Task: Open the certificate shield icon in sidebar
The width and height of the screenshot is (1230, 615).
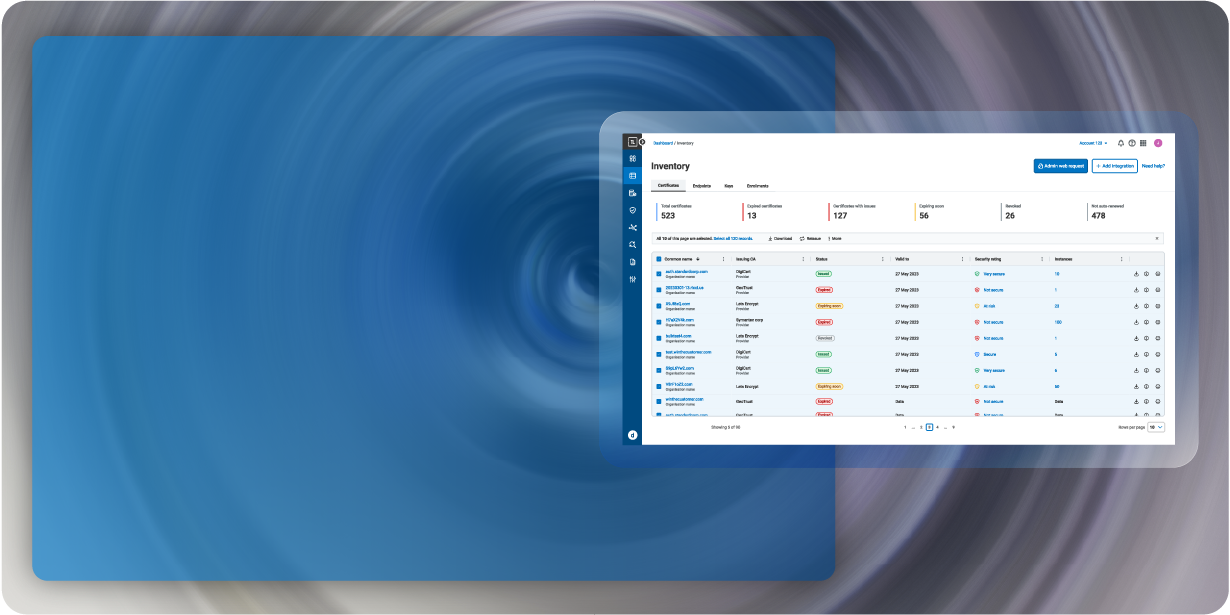Action: tap(632, 210)
